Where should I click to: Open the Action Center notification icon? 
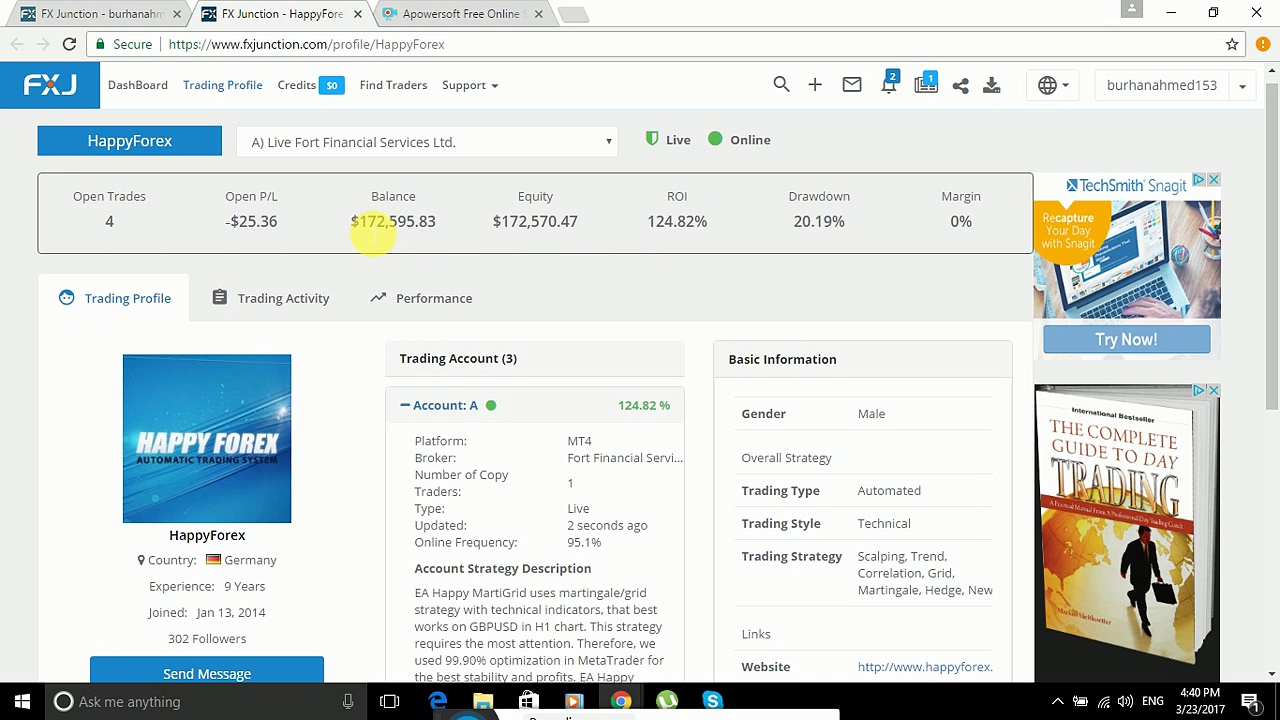(1250, 702)
